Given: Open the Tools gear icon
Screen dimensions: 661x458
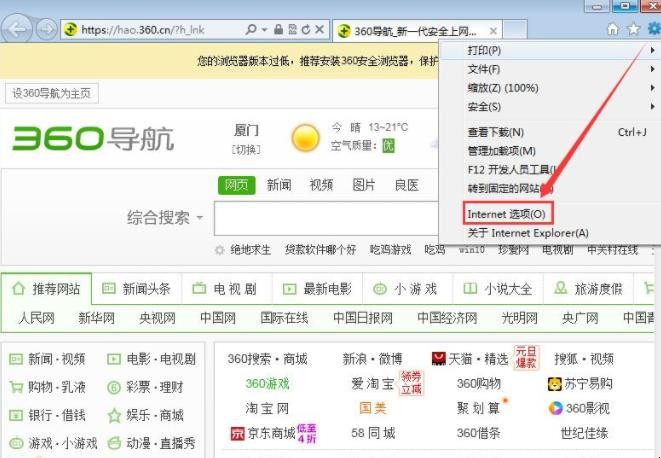Looking at the screenshot, I should 654,29.
